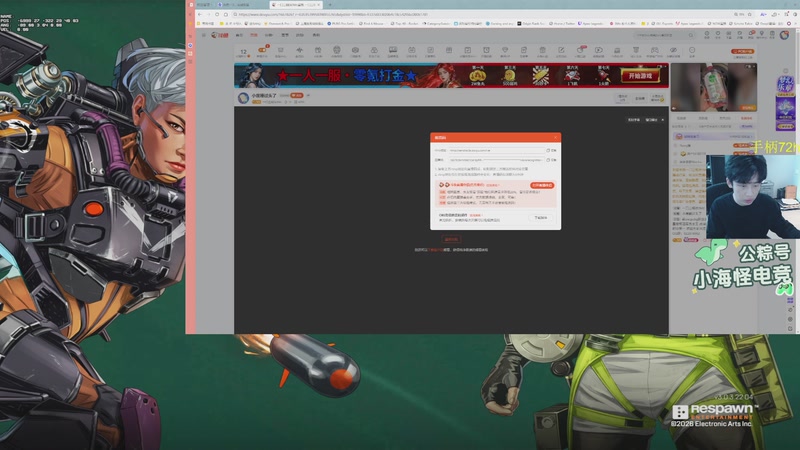Image resolution: width=800 pixels, height=450 pixels.
Task: Click the orange pill button inside dialog
Action: [x=542, y=185]
